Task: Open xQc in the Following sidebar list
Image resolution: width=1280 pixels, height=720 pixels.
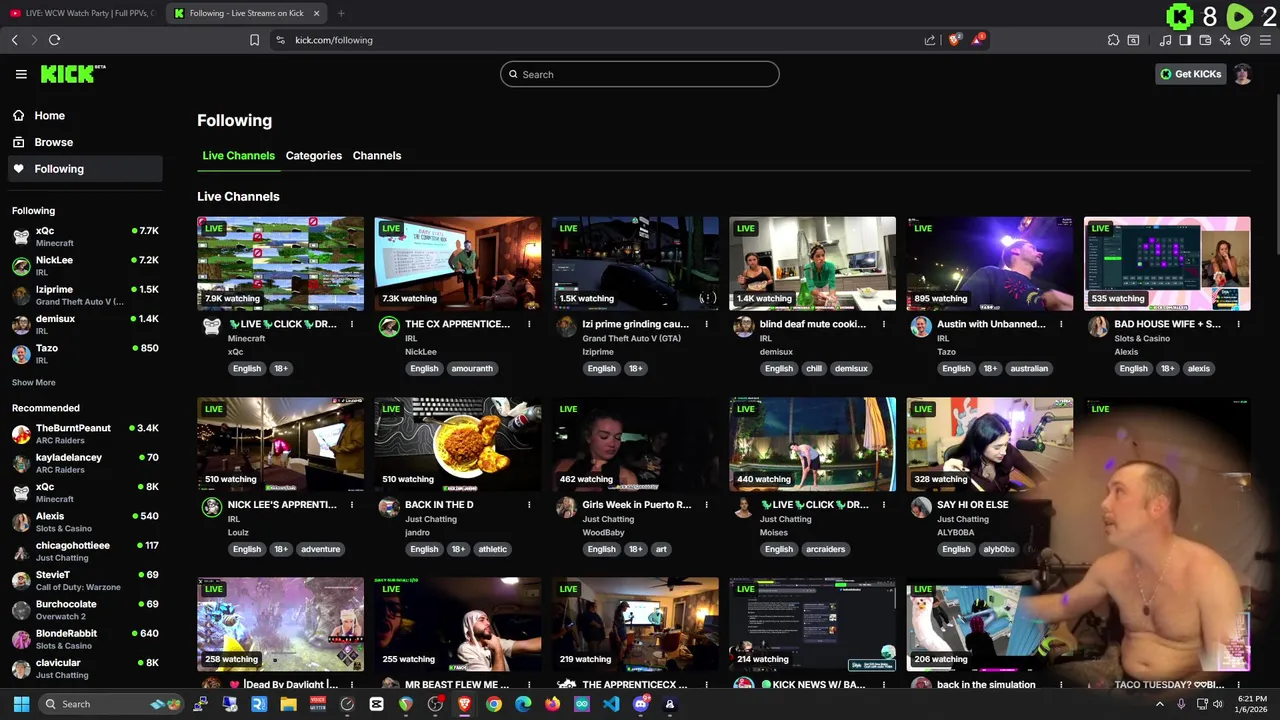Action: coord(85,236)
